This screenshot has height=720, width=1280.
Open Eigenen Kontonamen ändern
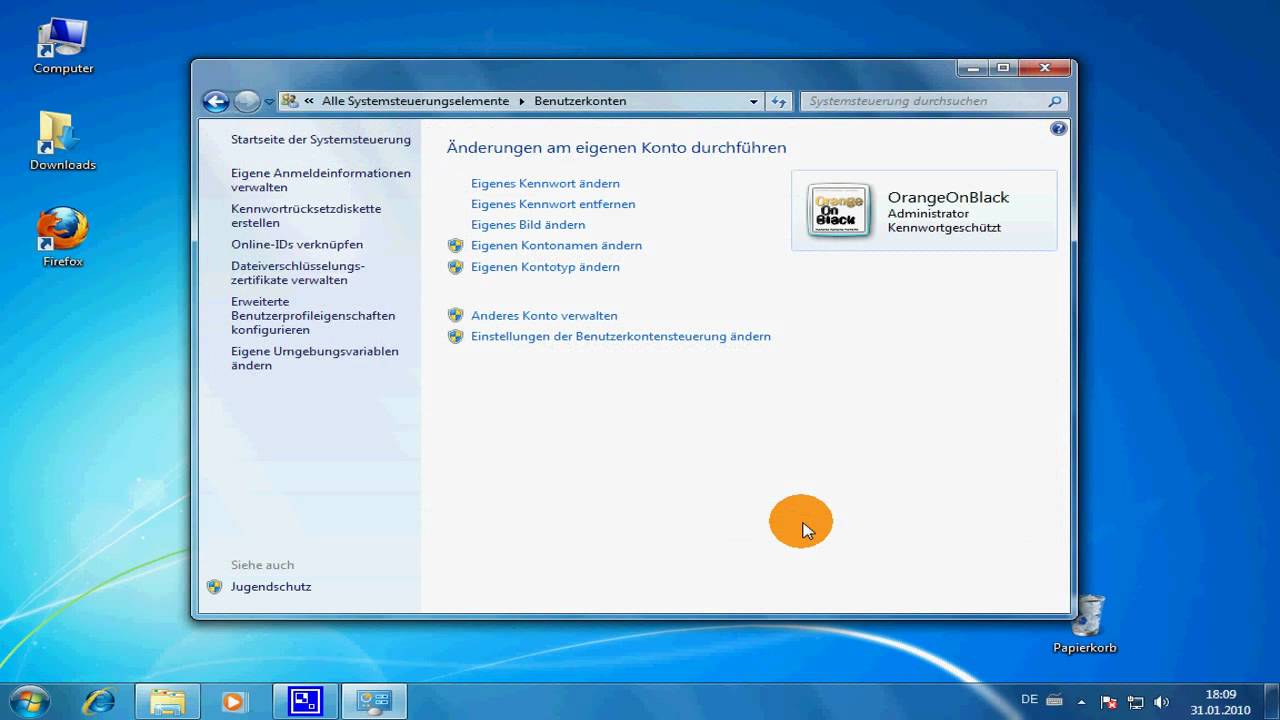[556, 245]
